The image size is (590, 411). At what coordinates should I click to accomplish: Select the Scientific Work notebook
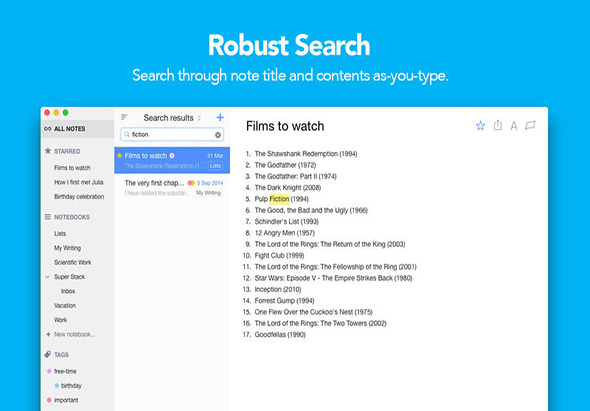(x=73, y=262)
